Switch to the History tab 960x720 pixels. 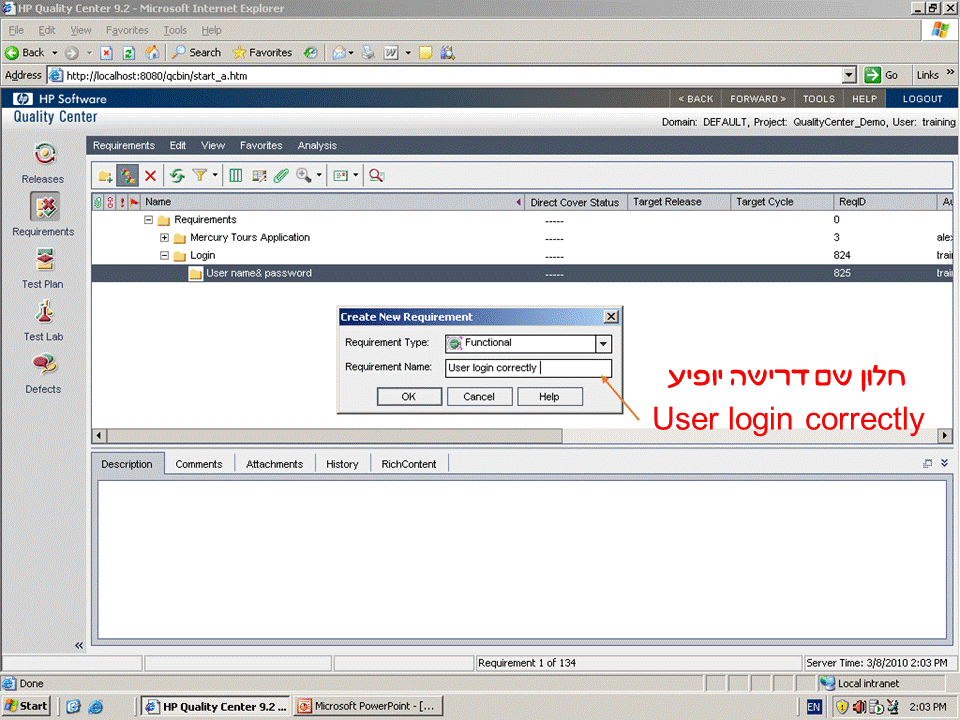[342, 464]
